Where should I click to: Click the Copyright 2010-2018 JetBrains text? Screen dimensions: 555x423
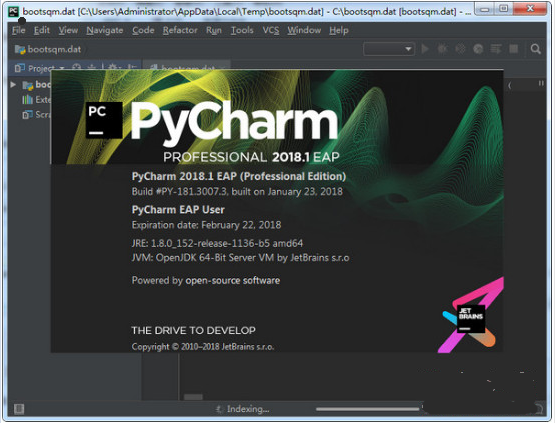[203, 347]
